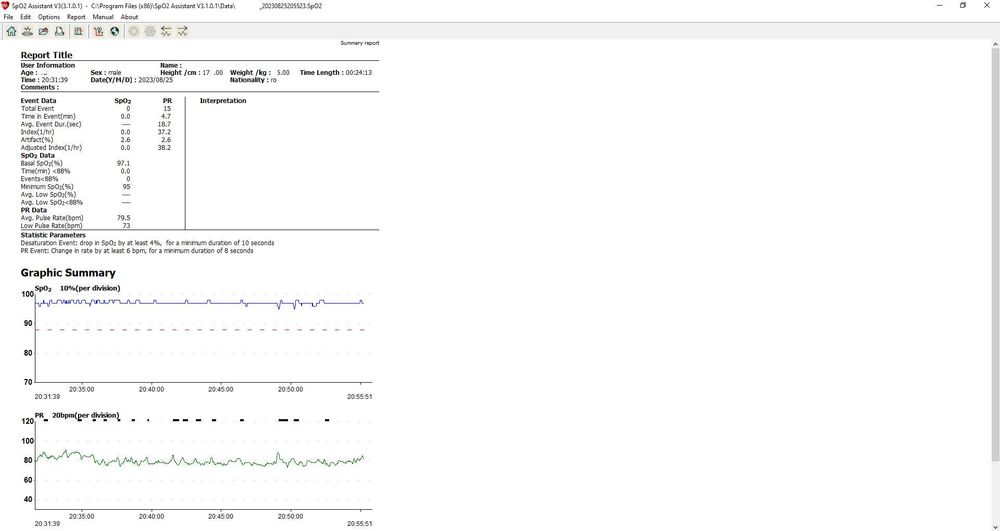Click the PR Event description line
Image resolution: width=1000 pixels, height=531 pixels.
(137, 251)
